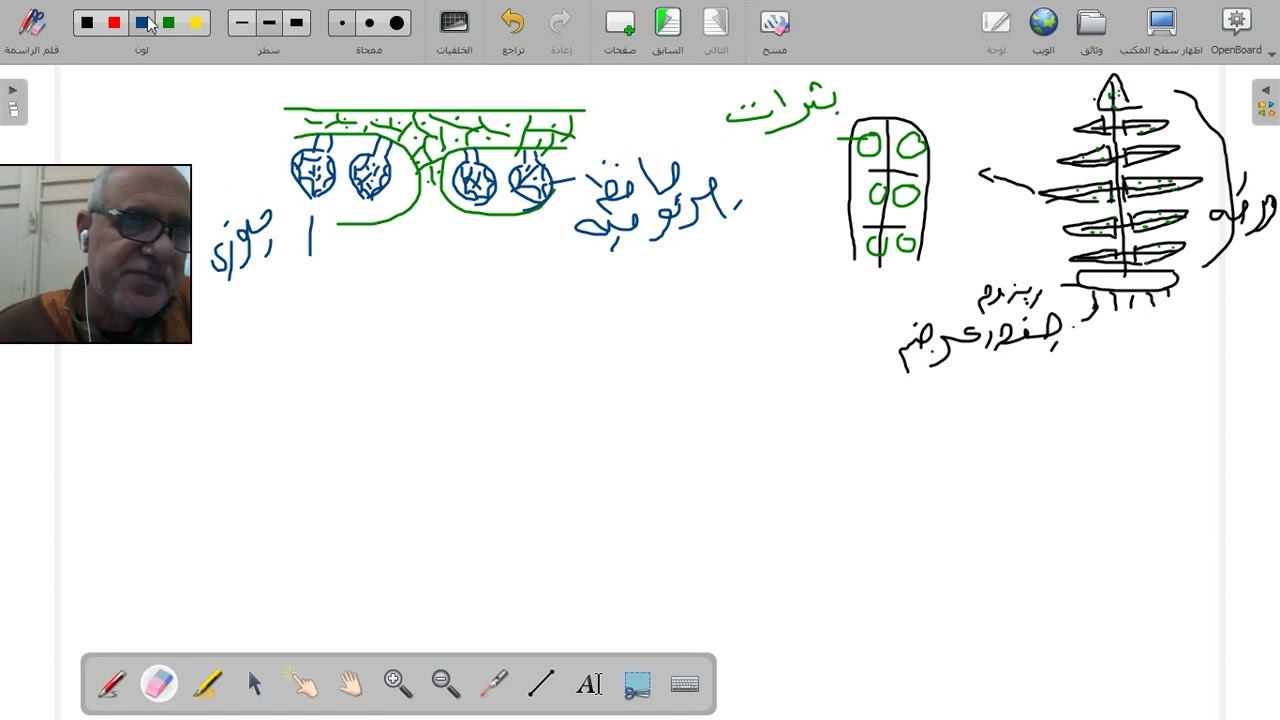This screenshot has height=720, width=1280.
Task: Pick the yellow pen color
Action: (x=196, y=23)
